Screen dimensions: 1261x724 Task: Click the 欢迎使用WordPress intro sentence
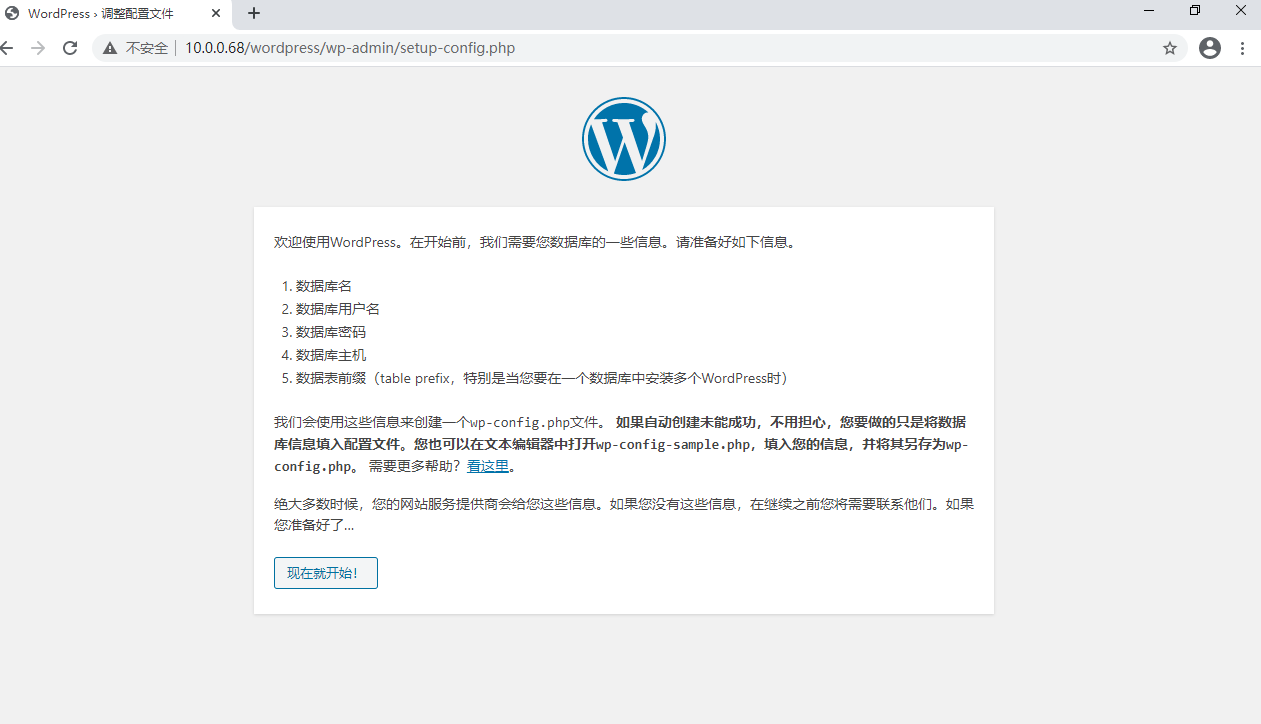(x=537, y=242)
